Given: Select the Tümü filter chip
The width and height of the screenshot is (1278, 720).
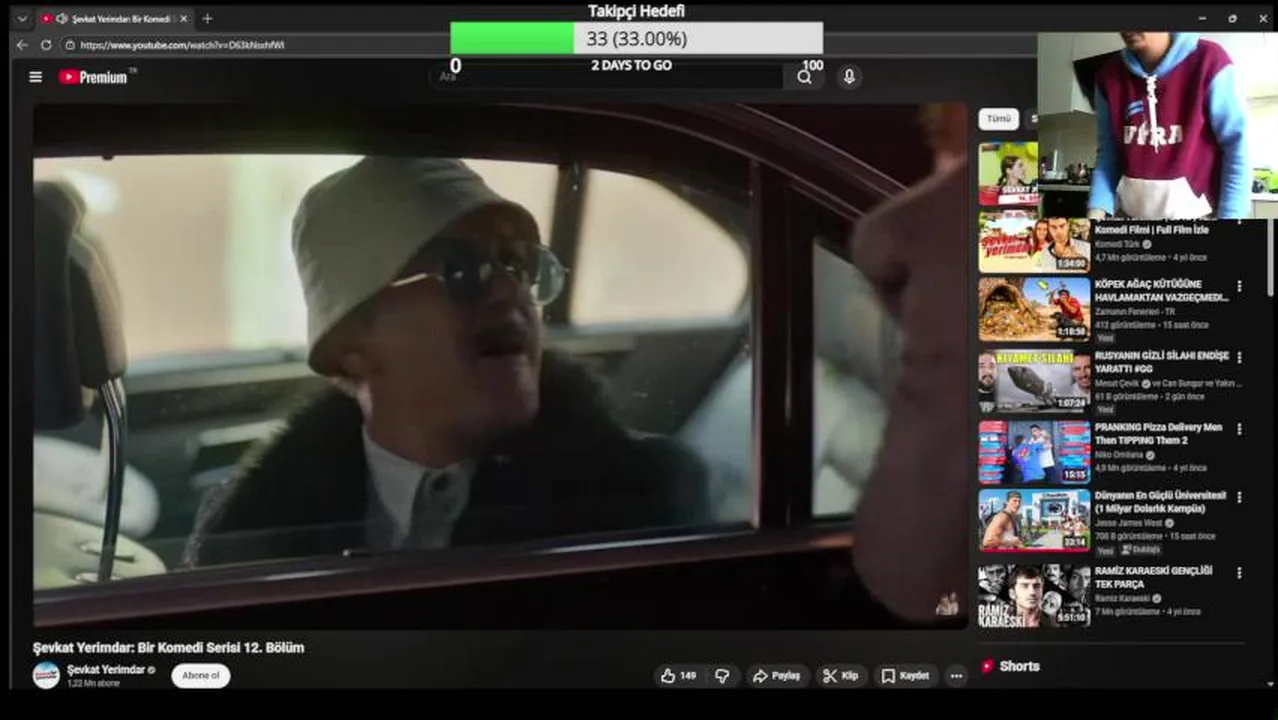Looking at the screenshot, I should [998, 119].
